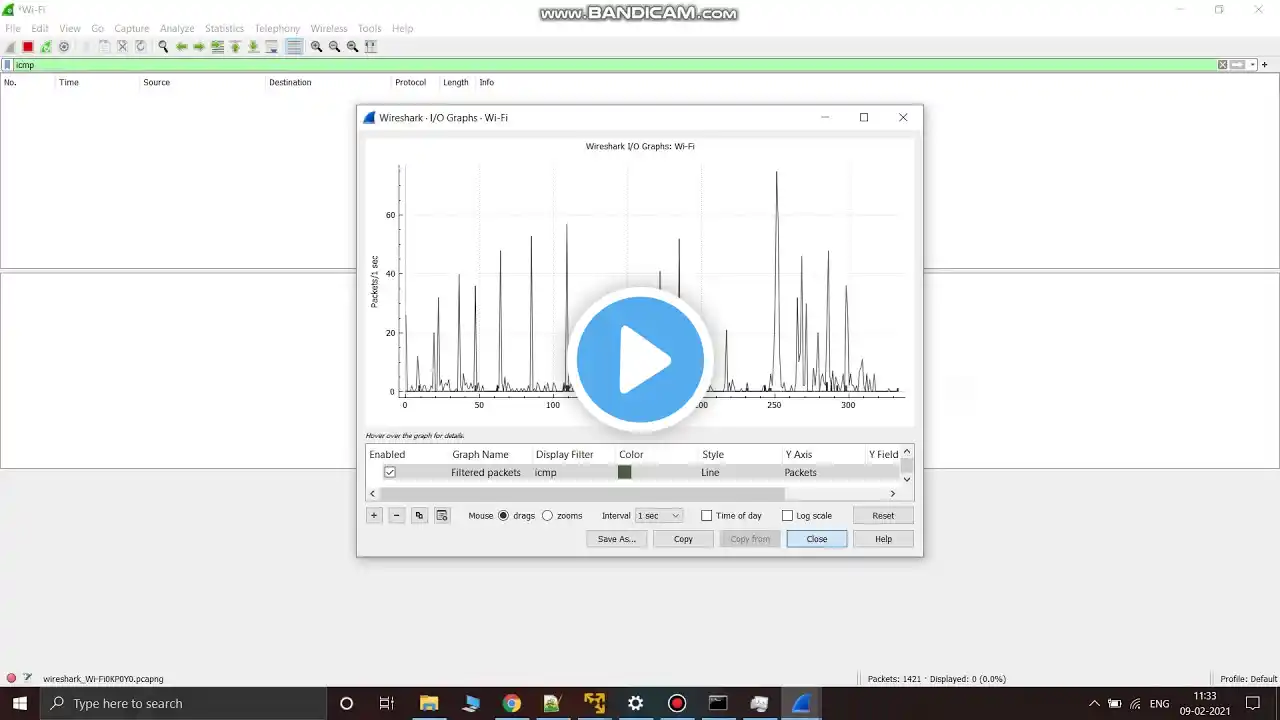Toggle auto-scroll during live capture icon

click(271, 47)
